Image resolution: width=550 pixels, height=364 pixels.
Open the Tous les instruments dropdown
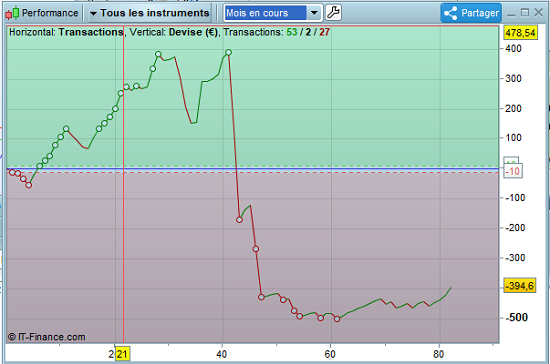tap(149, 13)
